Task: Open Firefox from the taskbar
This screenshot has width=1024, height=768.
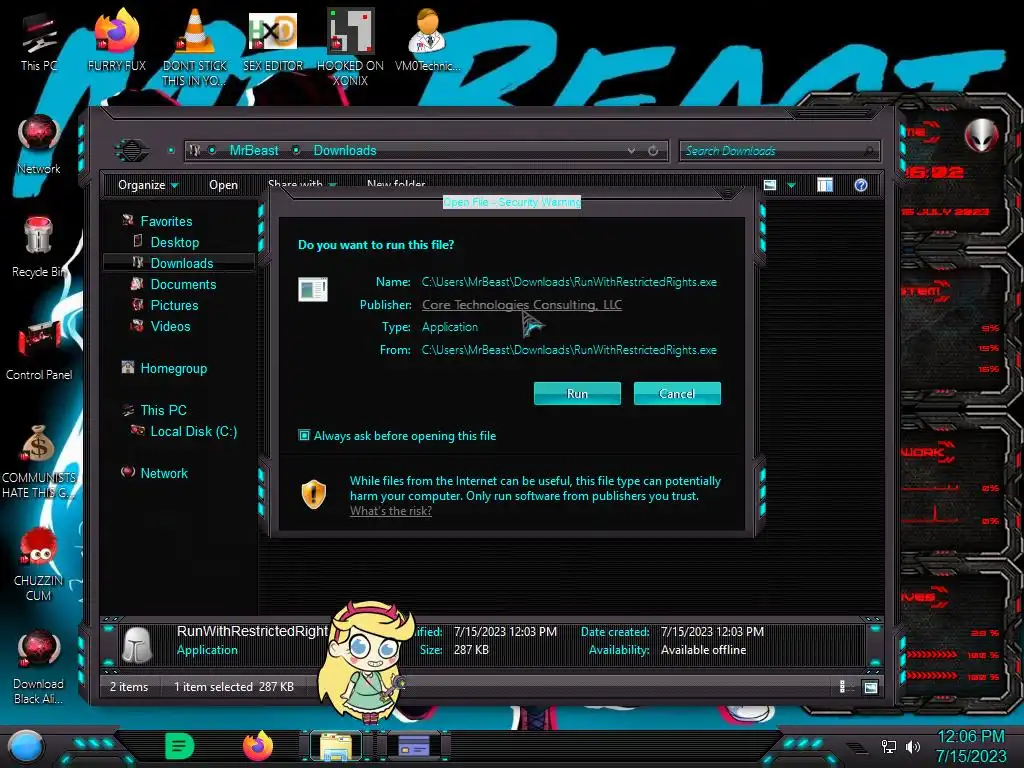Action: pos(258,746)
